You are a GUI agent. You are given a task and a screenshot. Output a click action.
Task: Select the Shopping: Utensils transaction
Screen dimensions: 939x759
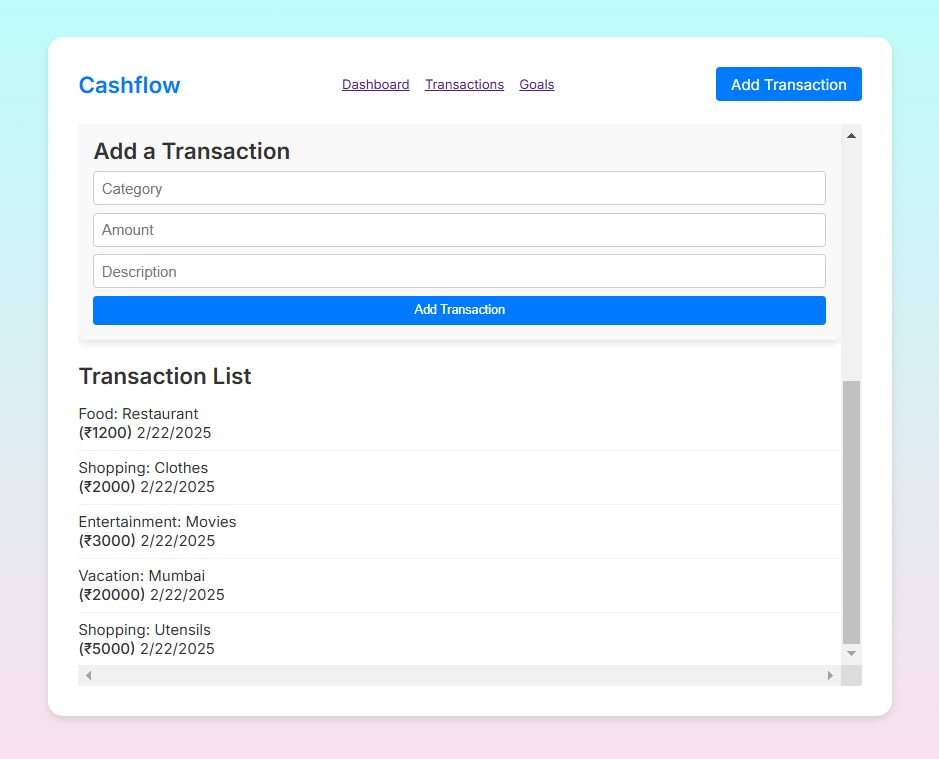pos(144,639)
